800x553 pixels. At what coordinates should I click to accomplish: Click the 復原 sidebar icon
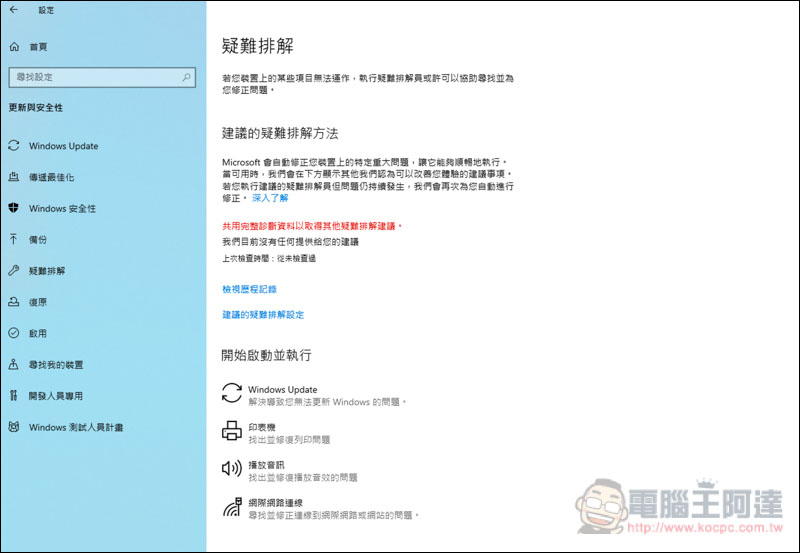tap(14, 302)
